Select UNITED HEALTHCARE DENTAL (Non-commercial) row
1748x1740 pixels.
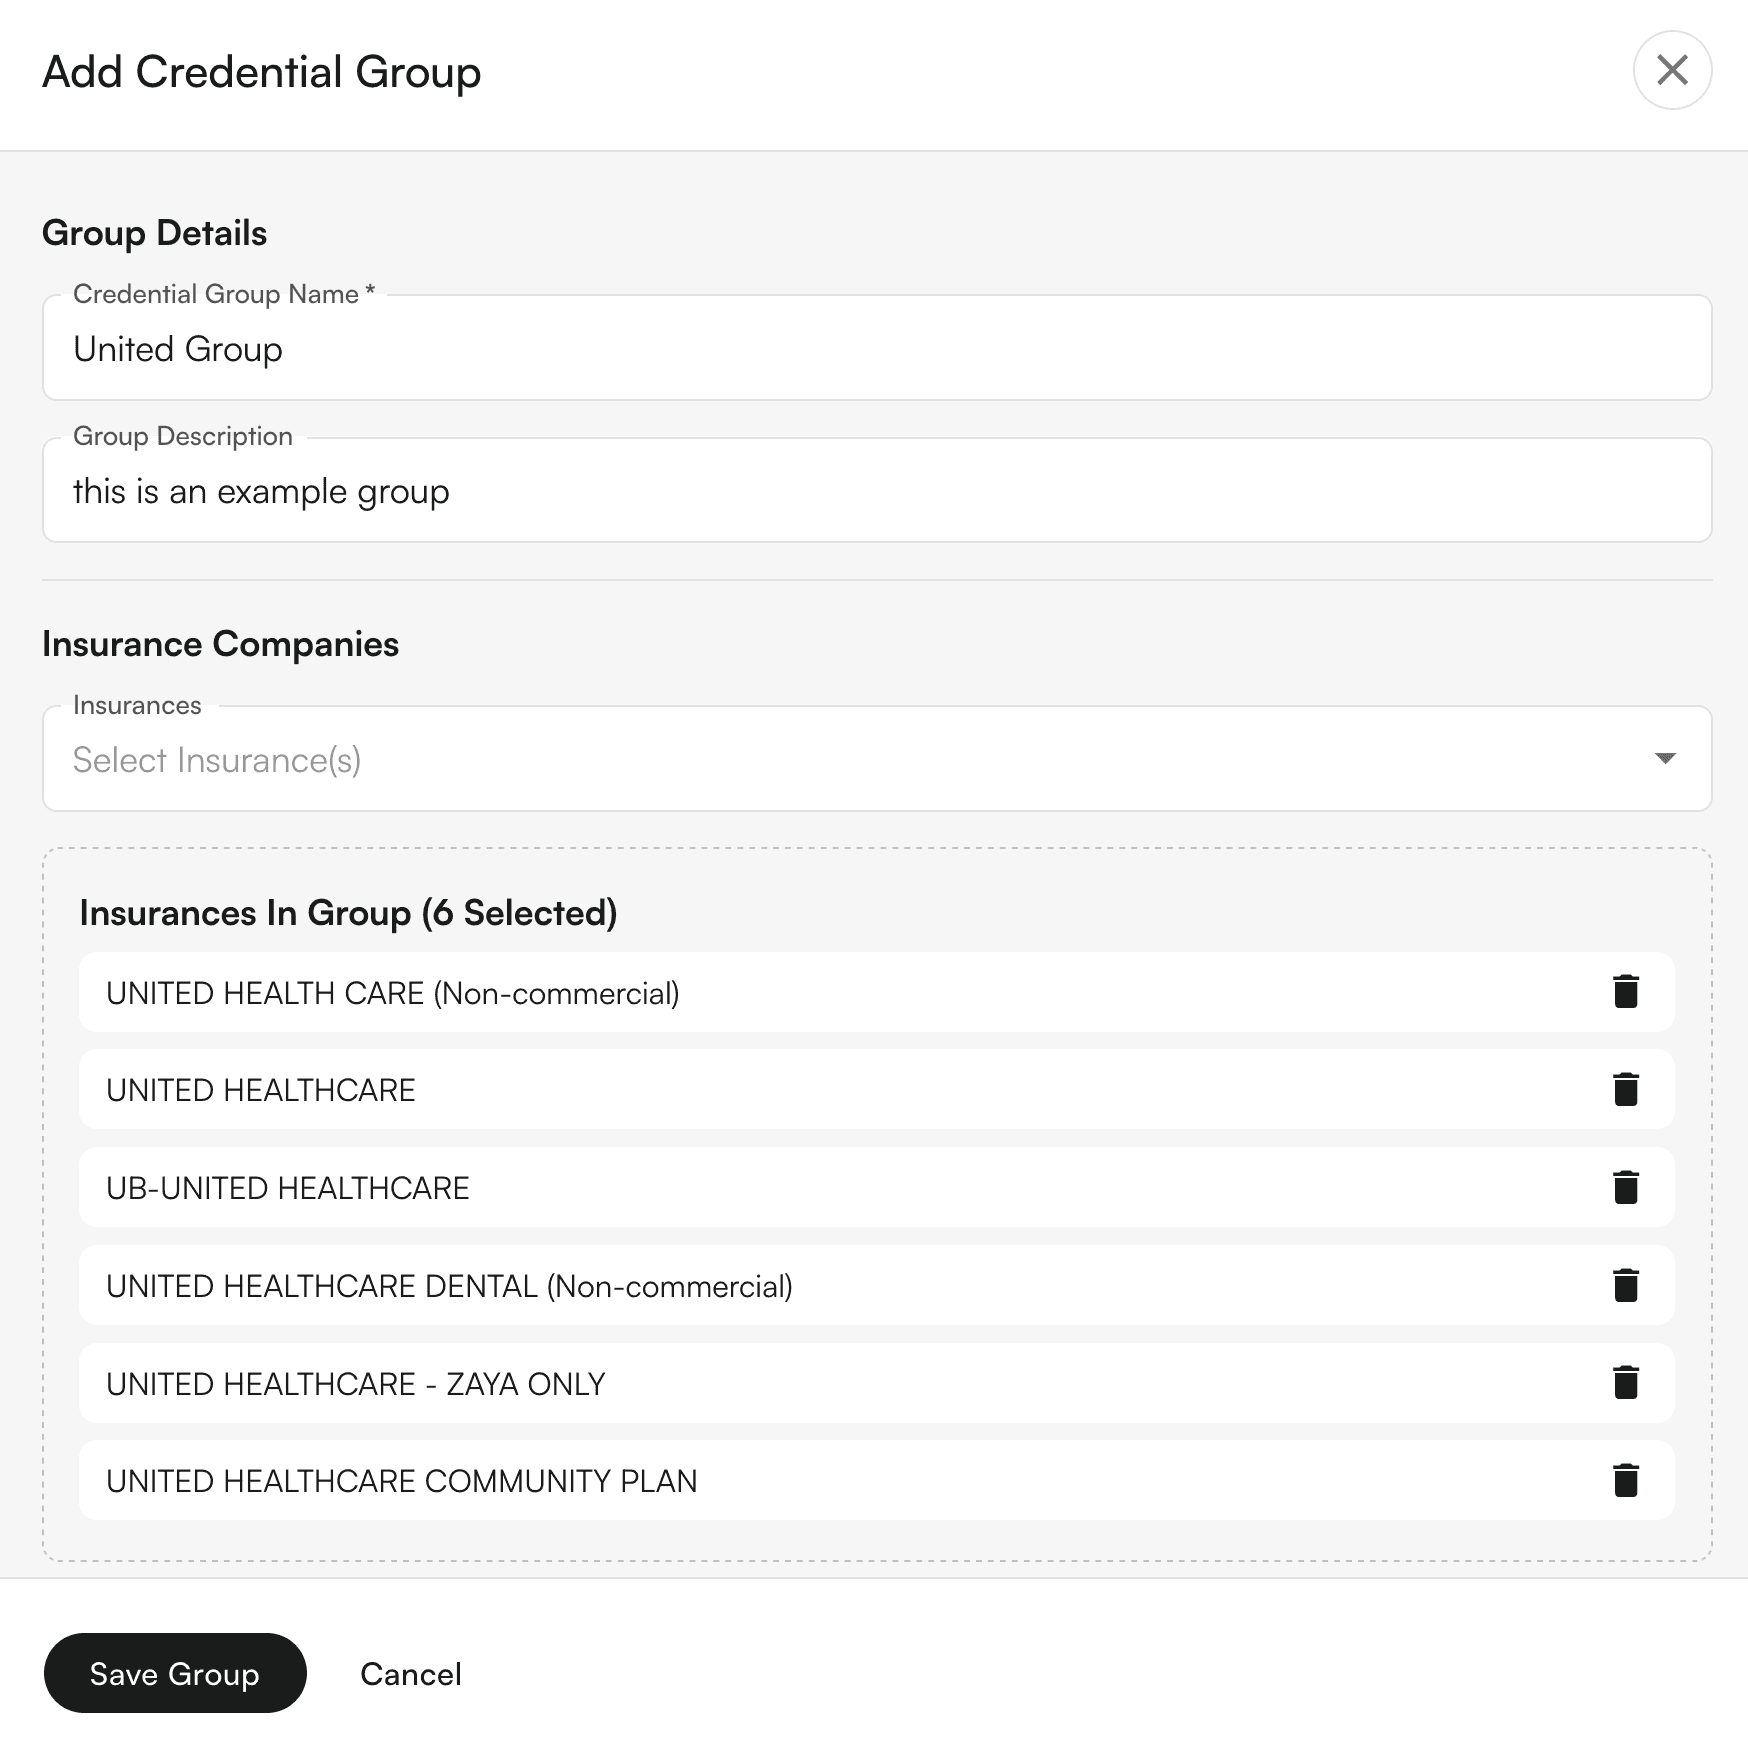[x=876, y=1285]
